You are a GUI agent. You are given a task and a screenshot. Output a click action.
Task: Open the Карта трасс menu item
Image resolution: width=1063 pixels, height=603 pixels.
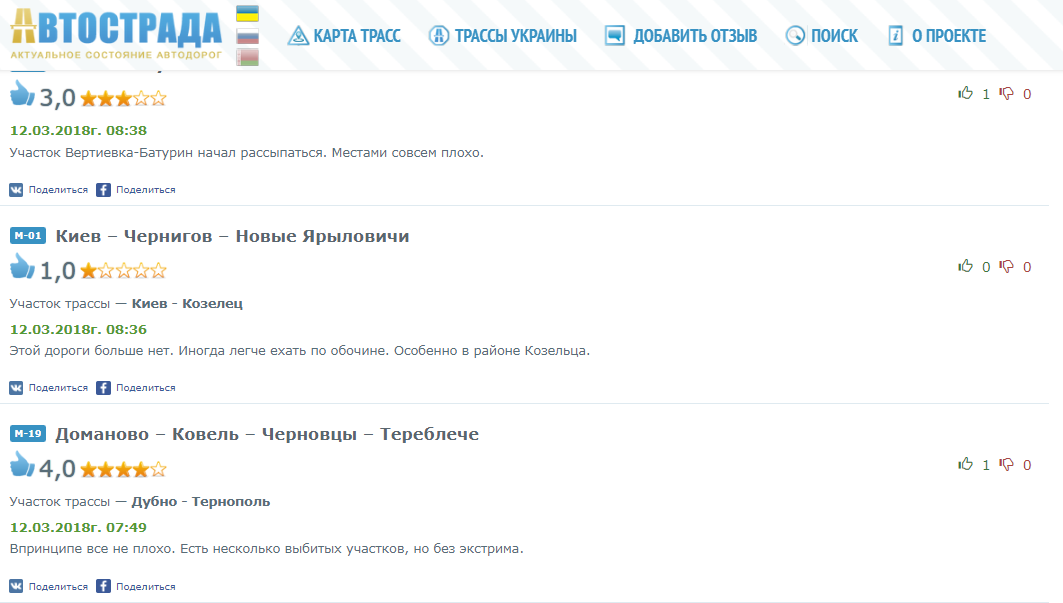pos(344,36)
